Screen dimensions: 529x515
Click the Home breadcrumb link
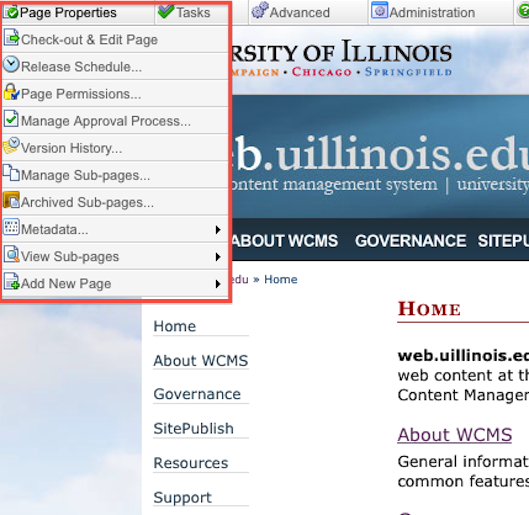tap(281, 279)
